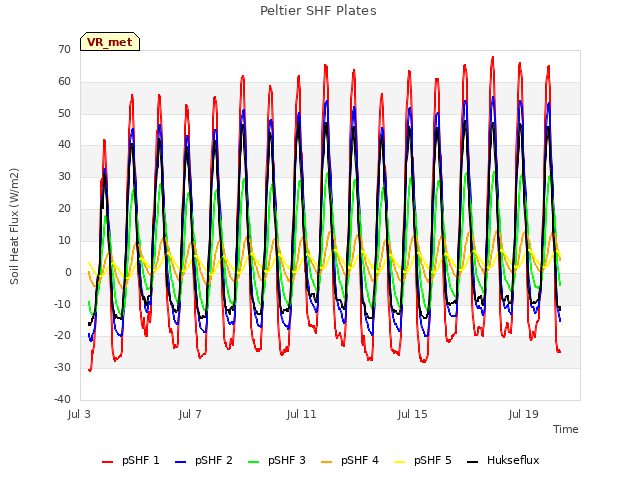Image resolution: width=640 pixels, height=480 pixels.
Task: Click the 20 y-axis tick label
Action: (64, 208)
